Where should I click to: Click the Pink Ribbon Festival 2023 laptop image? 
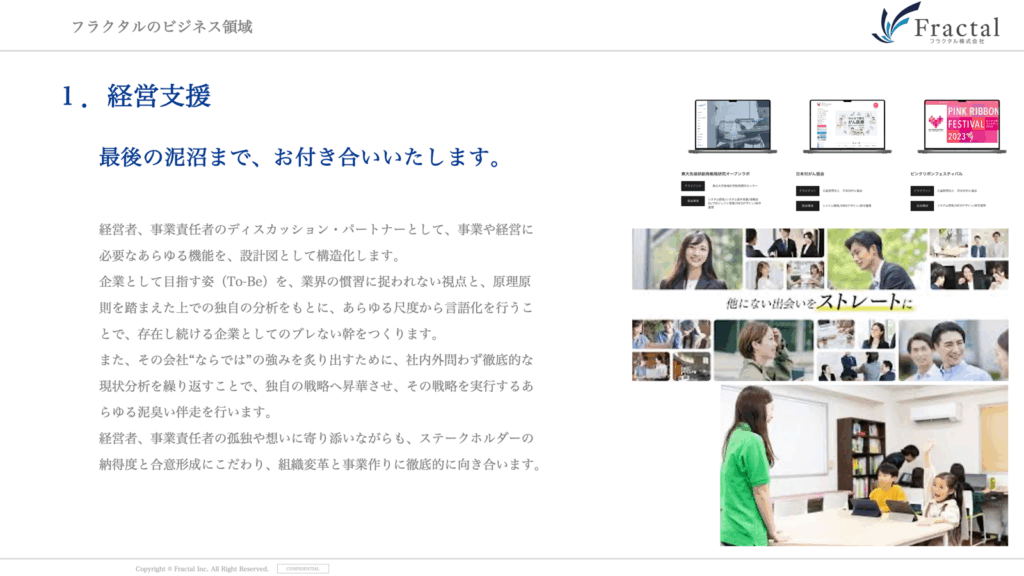coord(961,126)
